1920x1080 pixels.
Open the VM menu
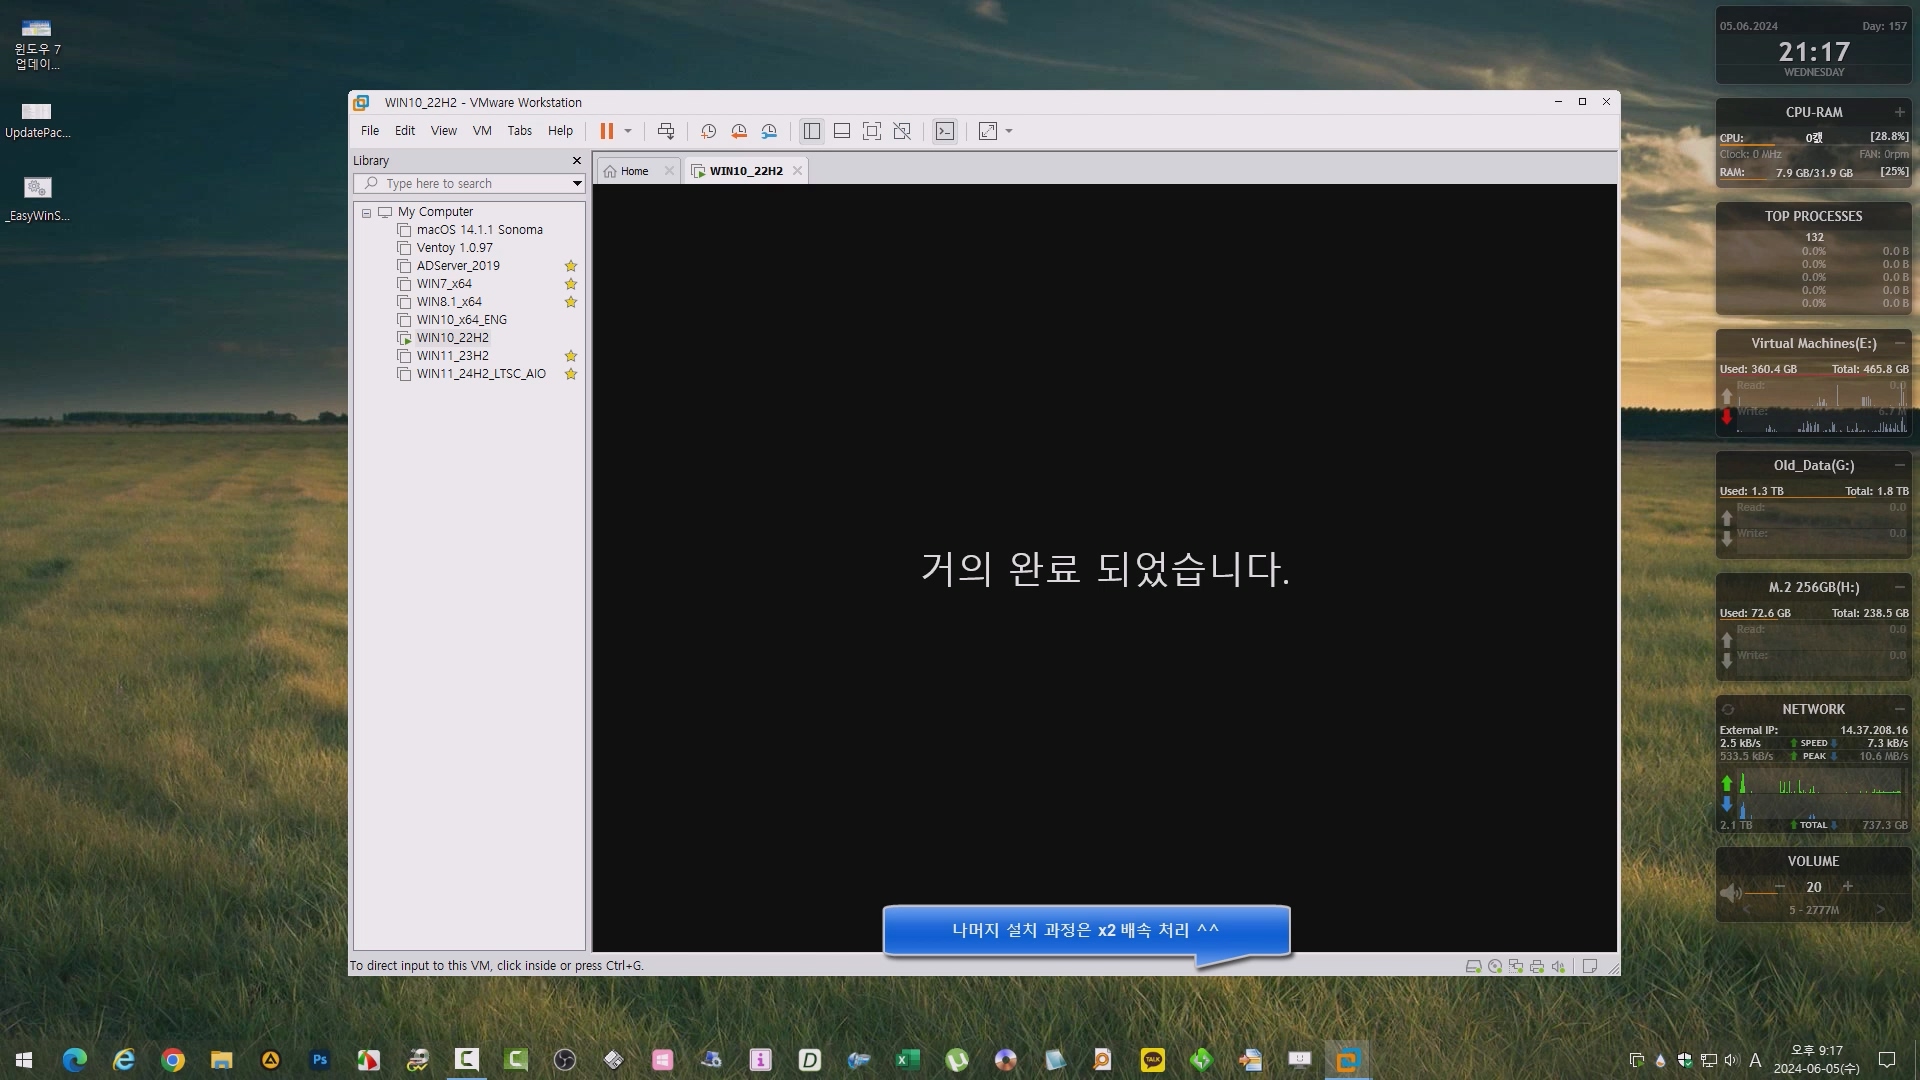point(482,131)
